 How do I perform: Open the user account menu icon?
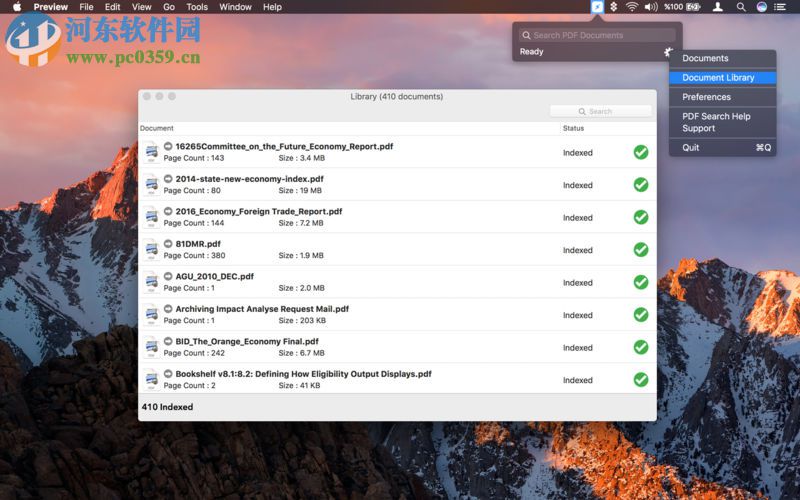tap(718, 7)
